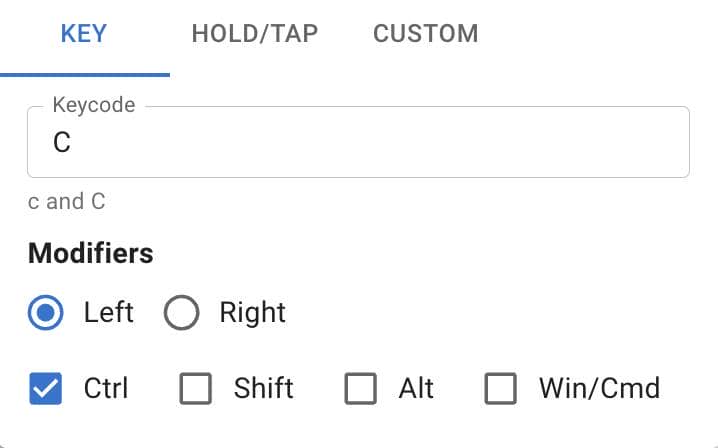Focus the Keycode input field
This screenshot has height=448, width=718.
(358, 142)
